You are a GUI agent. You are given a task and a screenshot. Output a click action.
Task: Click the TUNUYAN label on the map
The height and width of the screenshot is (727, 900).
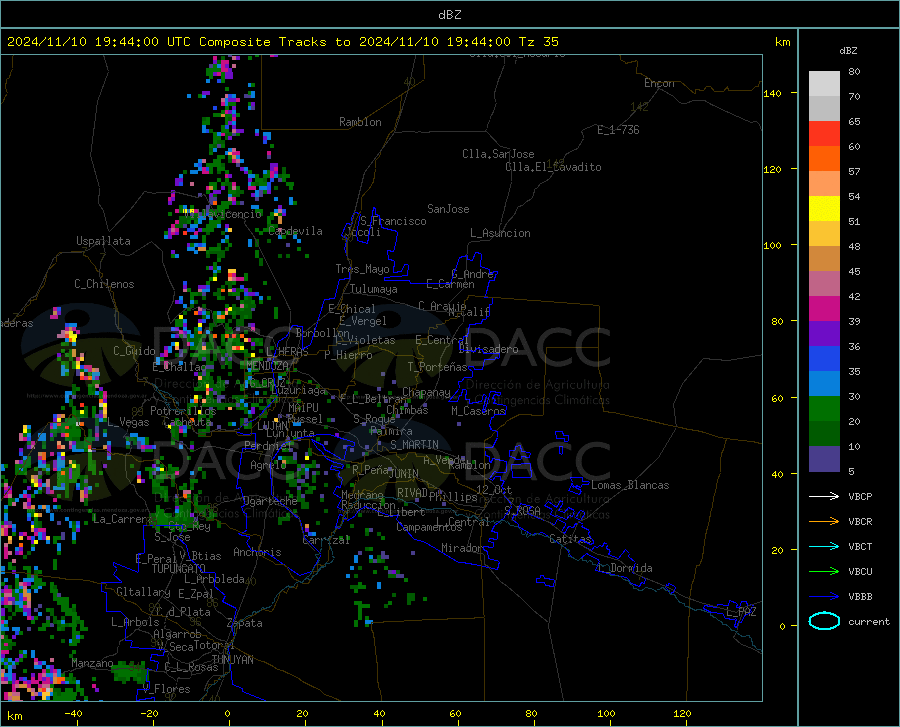pos(232,660)
